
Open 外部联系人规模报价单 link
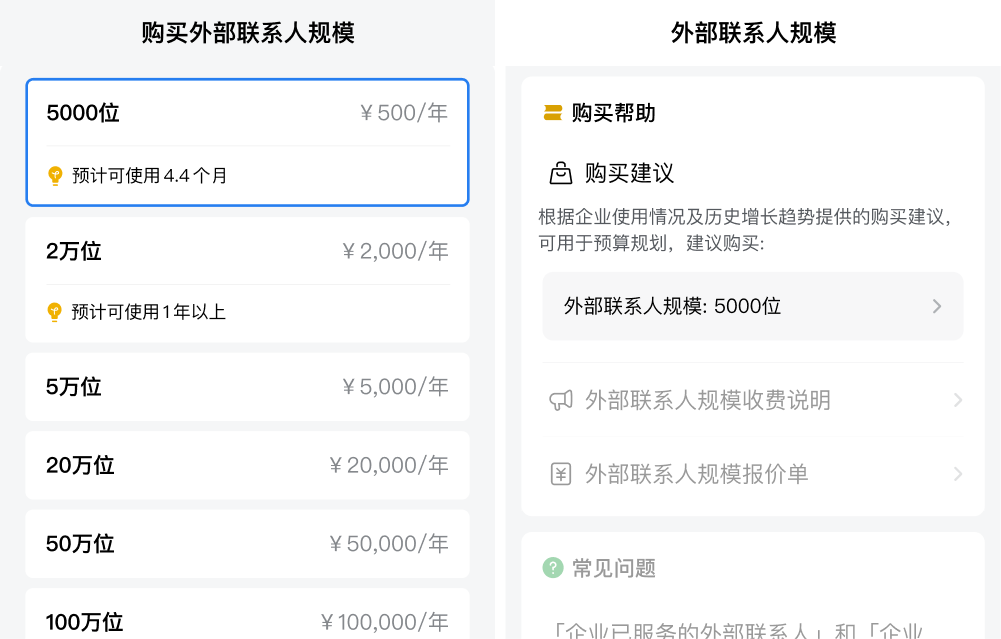pos(697,474)
